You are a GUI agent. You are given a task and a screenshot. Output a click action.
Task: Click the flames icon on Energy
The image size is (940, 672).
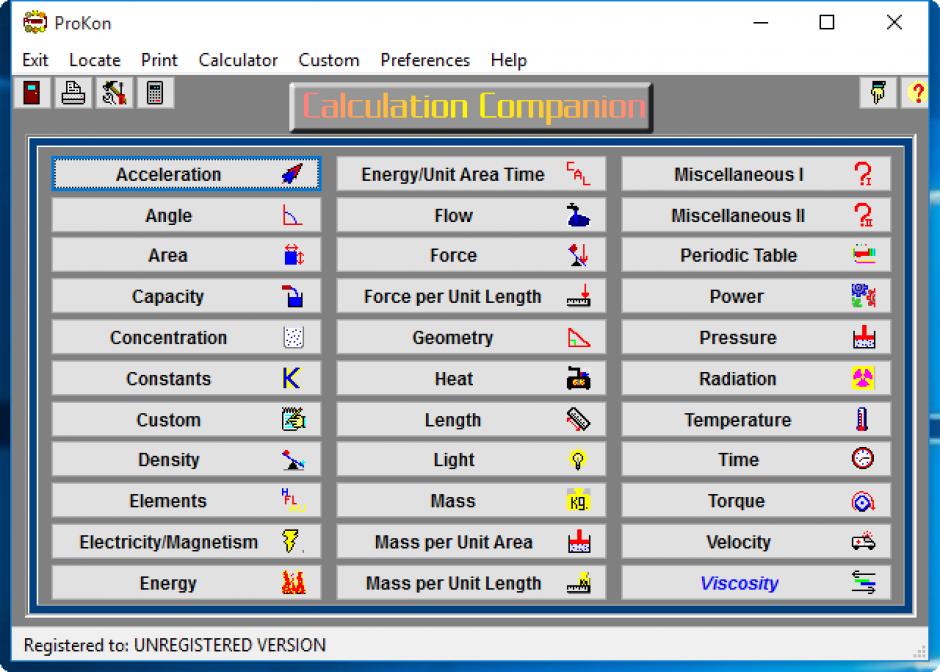[294, 582]
